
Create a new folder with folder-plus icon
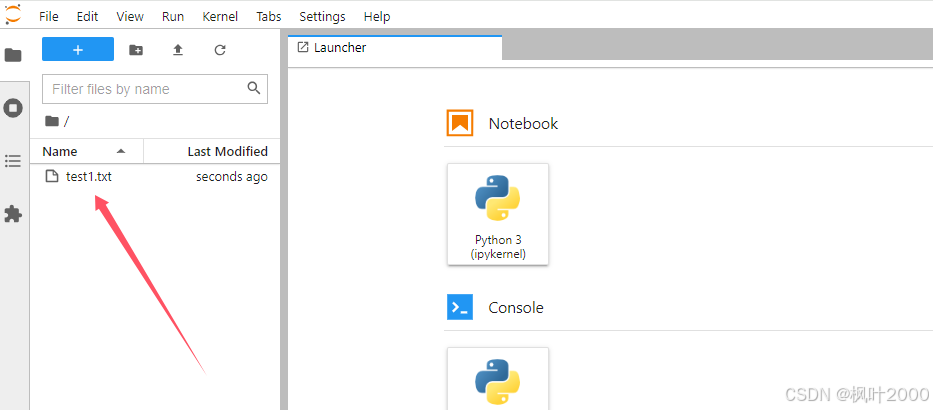click(x=136, y=50)
